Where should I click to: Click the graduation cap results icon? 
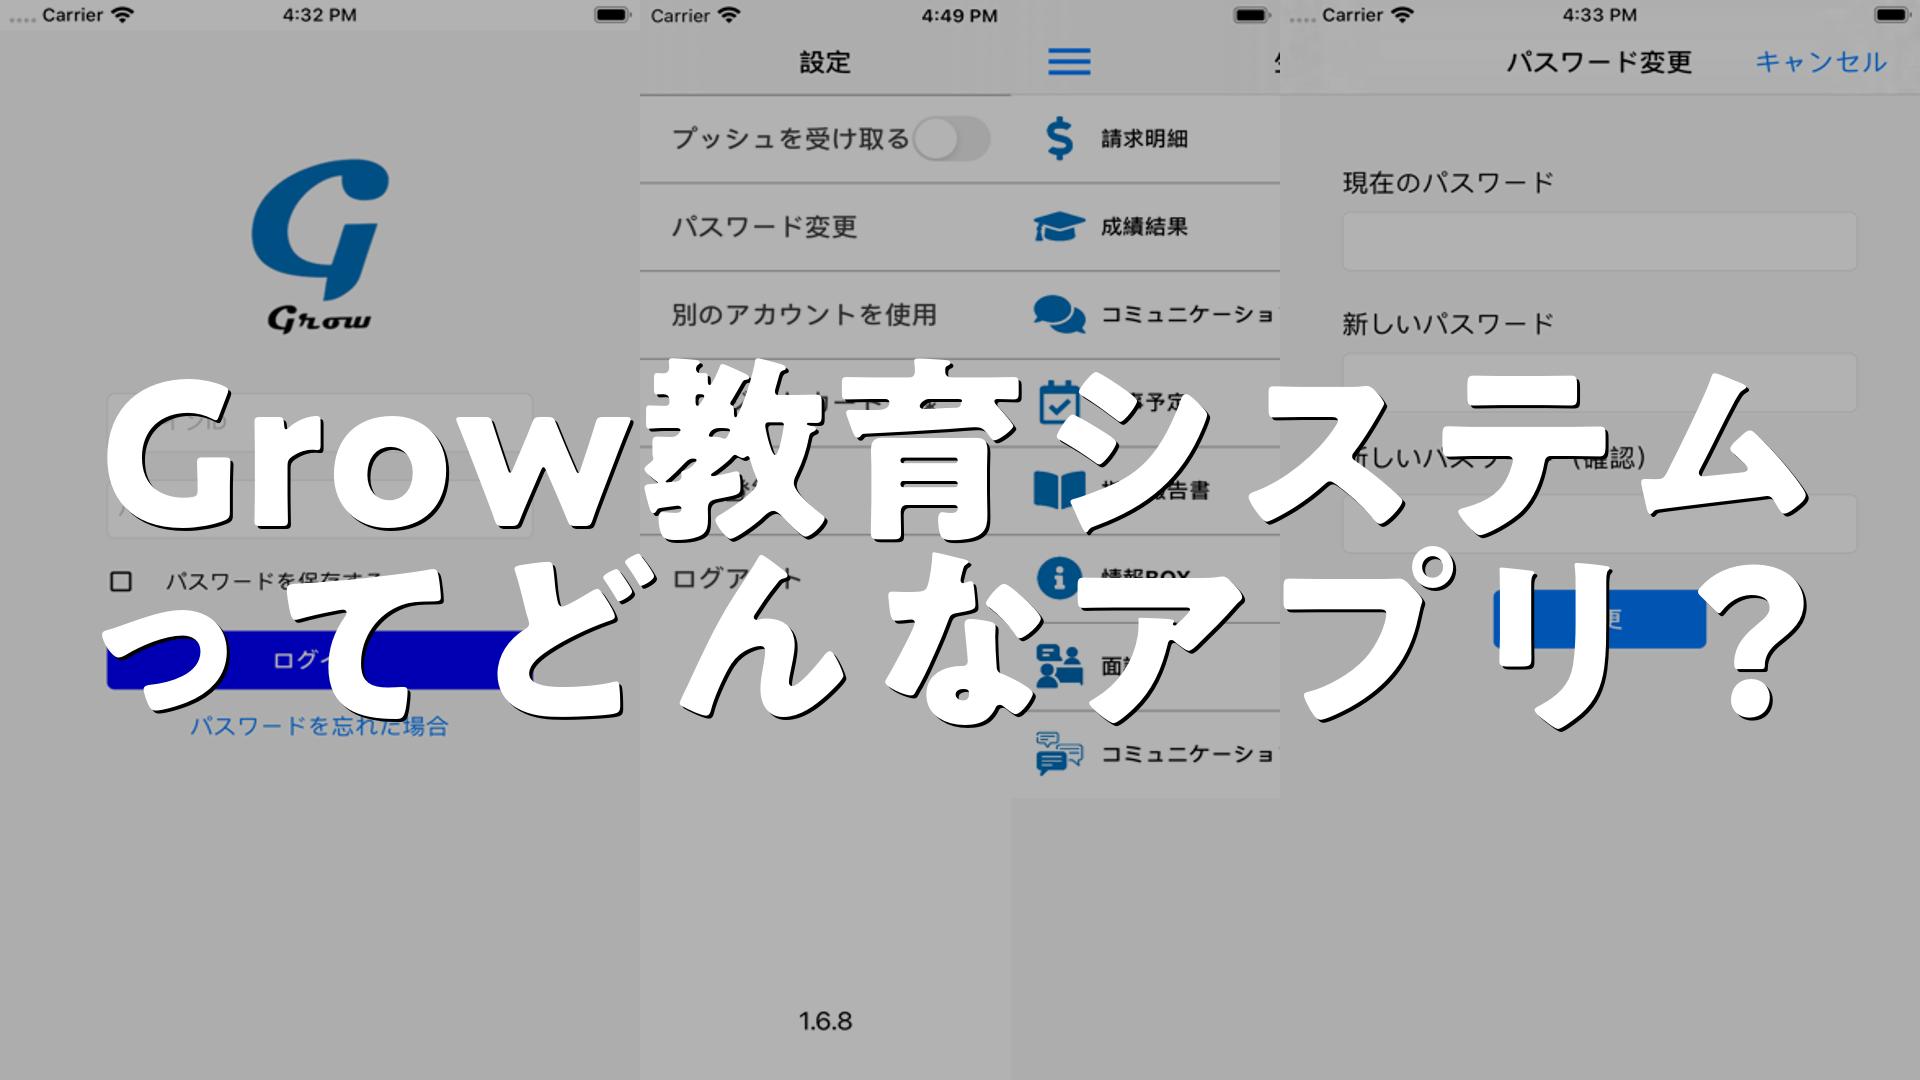[1059, 227]
